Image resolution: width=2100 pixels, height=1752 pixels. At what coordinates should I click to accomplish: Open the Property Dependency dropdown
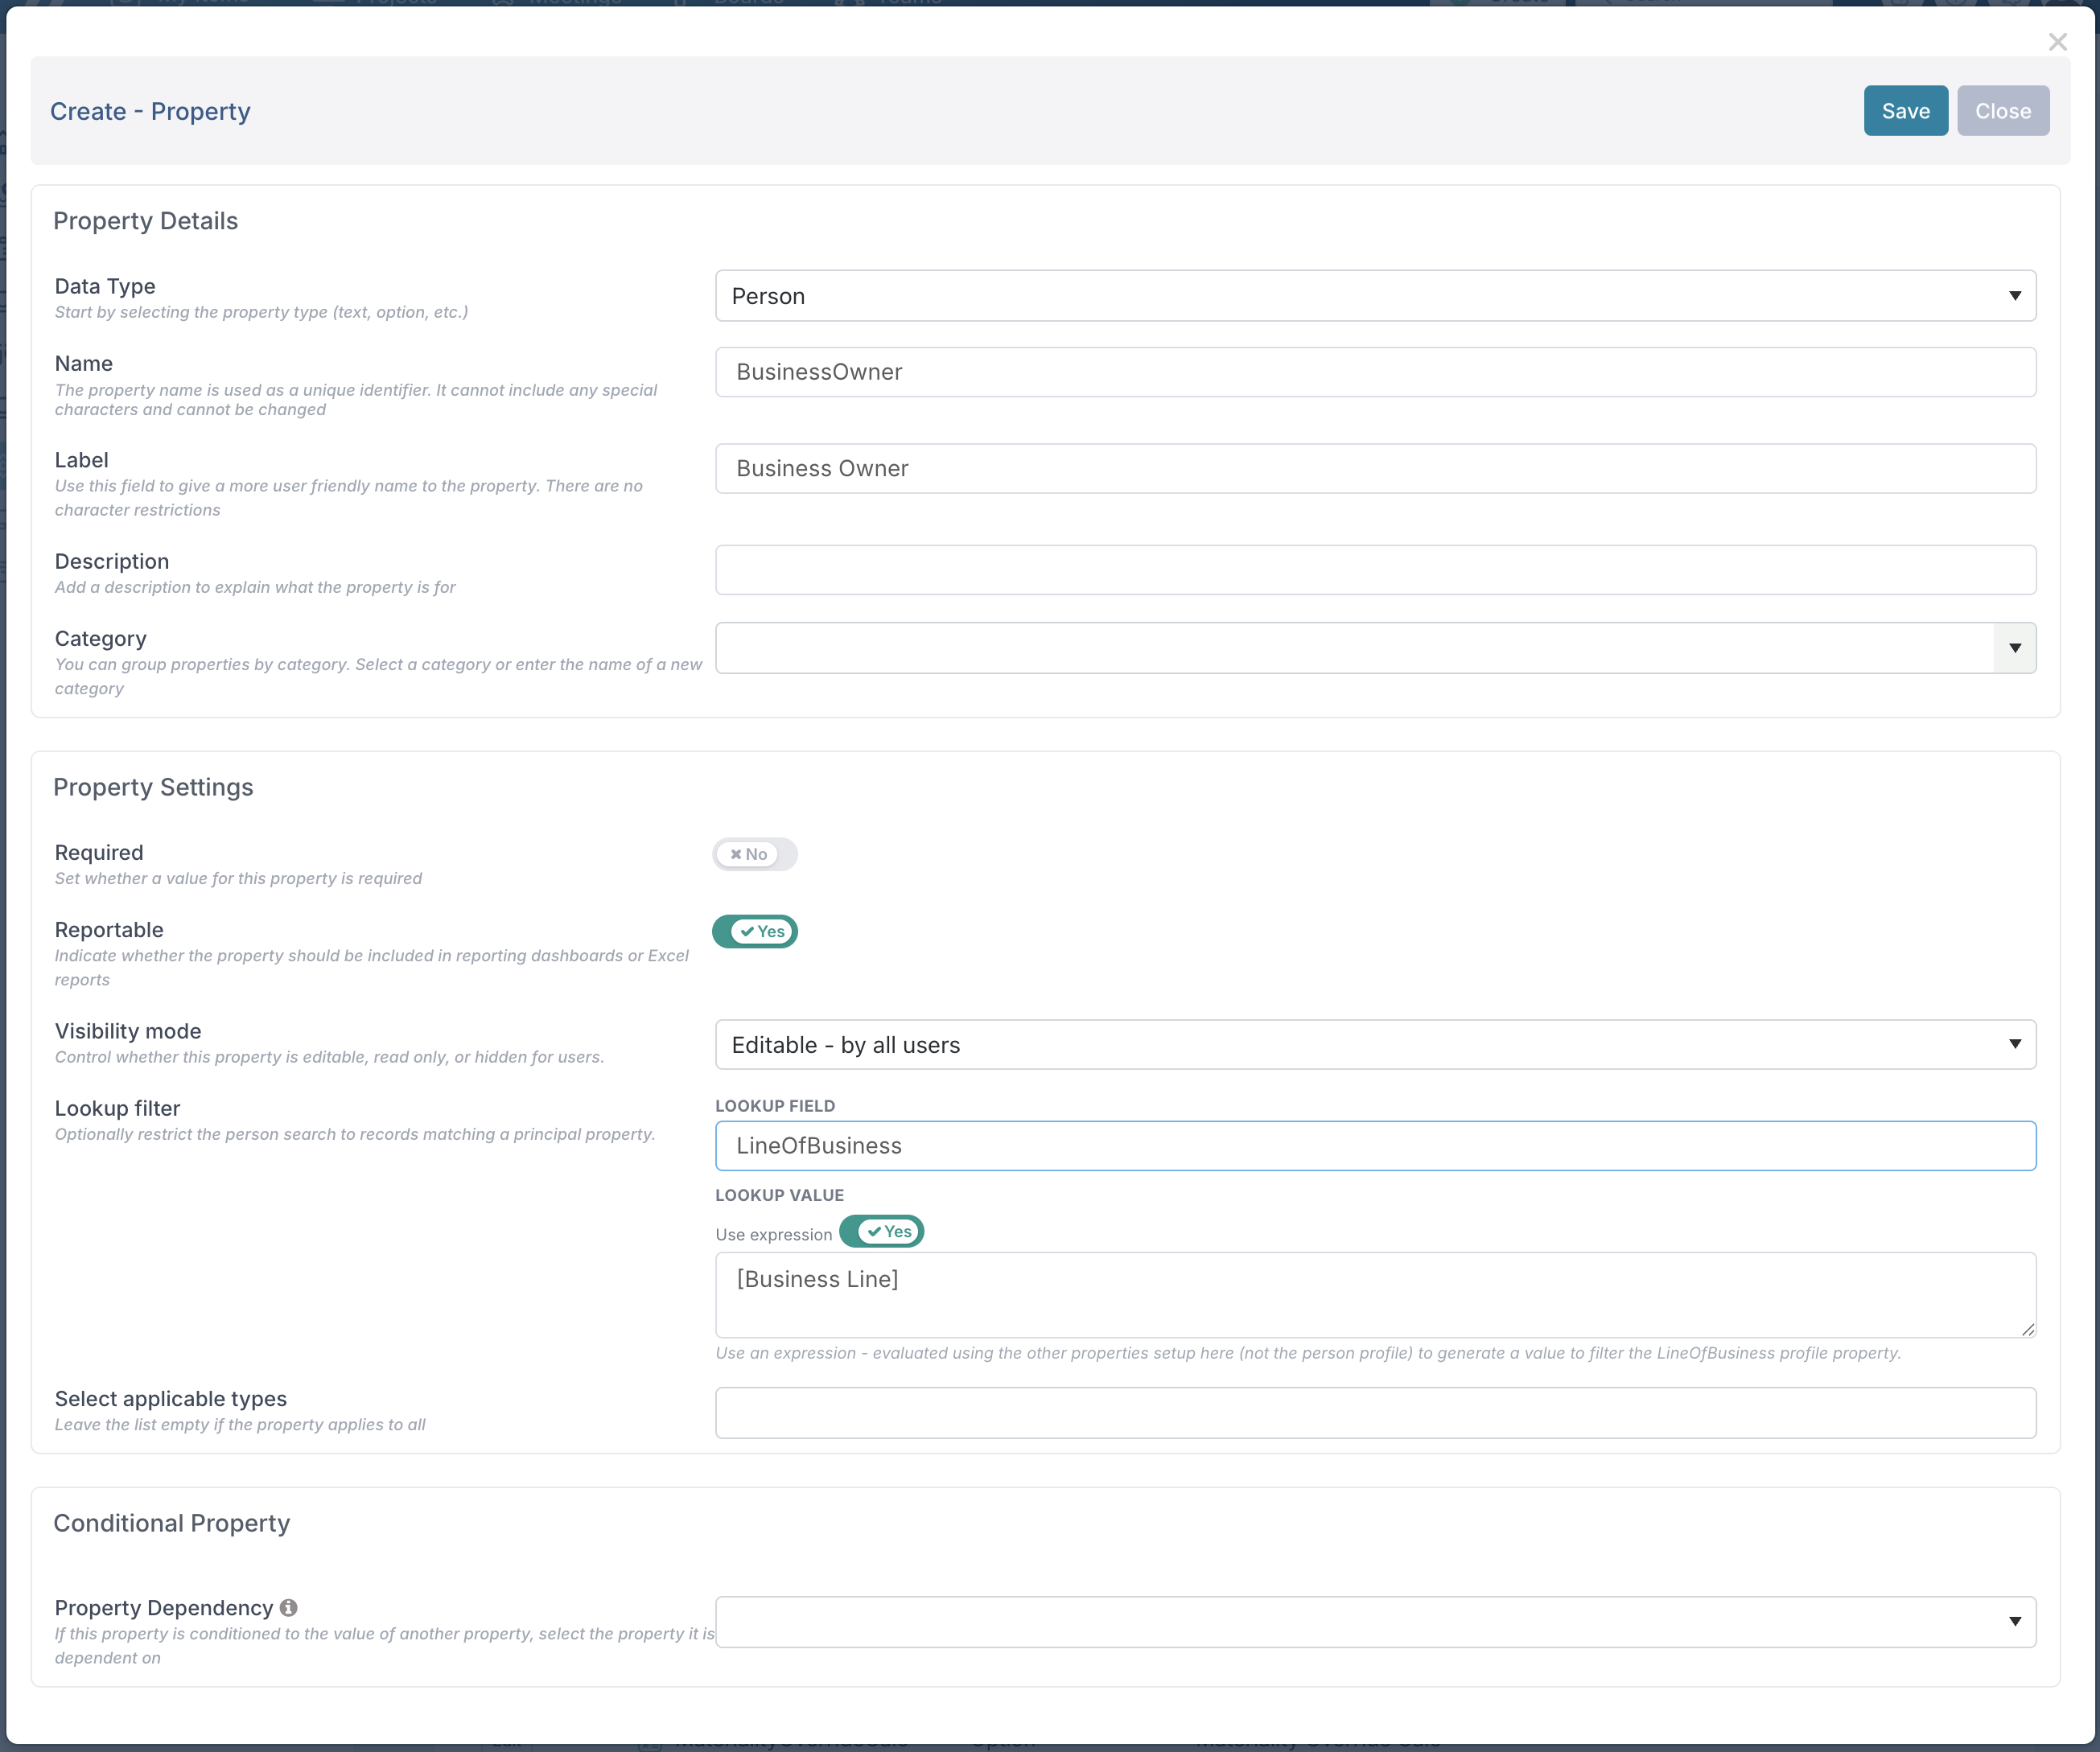tap(1375, 1621)
